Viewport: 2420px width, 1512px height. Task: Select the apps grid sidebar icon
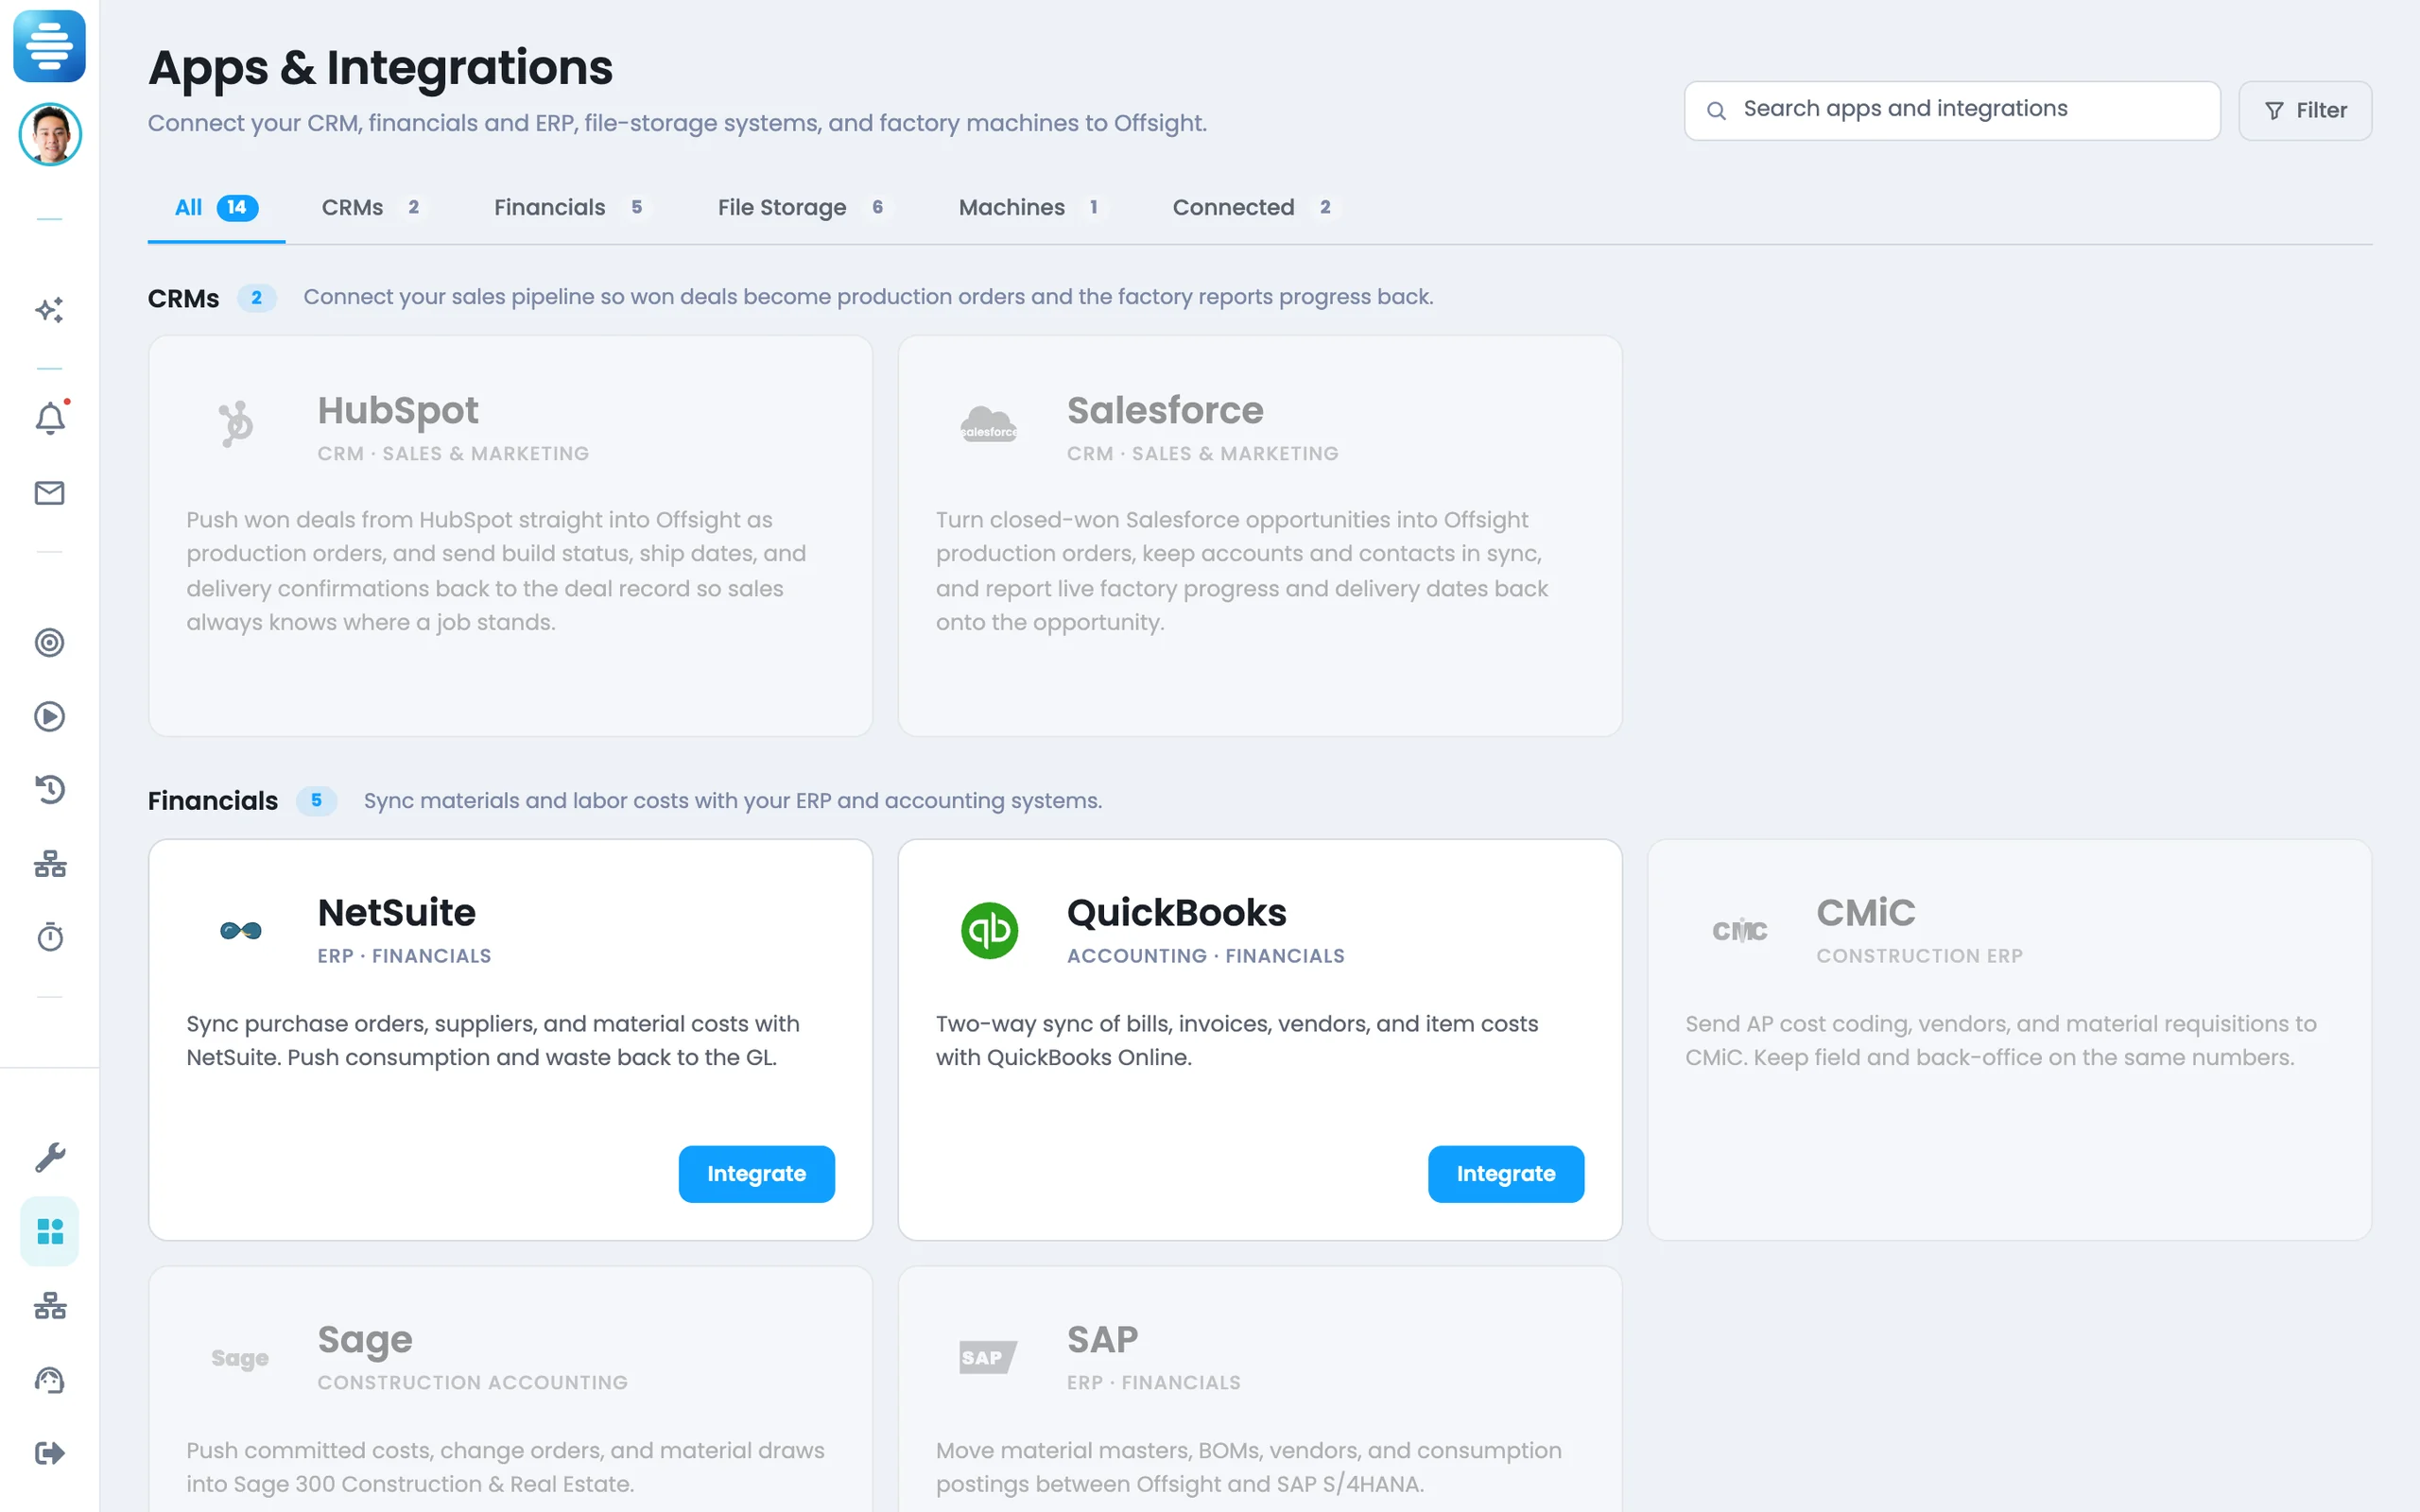[49, 1231]
